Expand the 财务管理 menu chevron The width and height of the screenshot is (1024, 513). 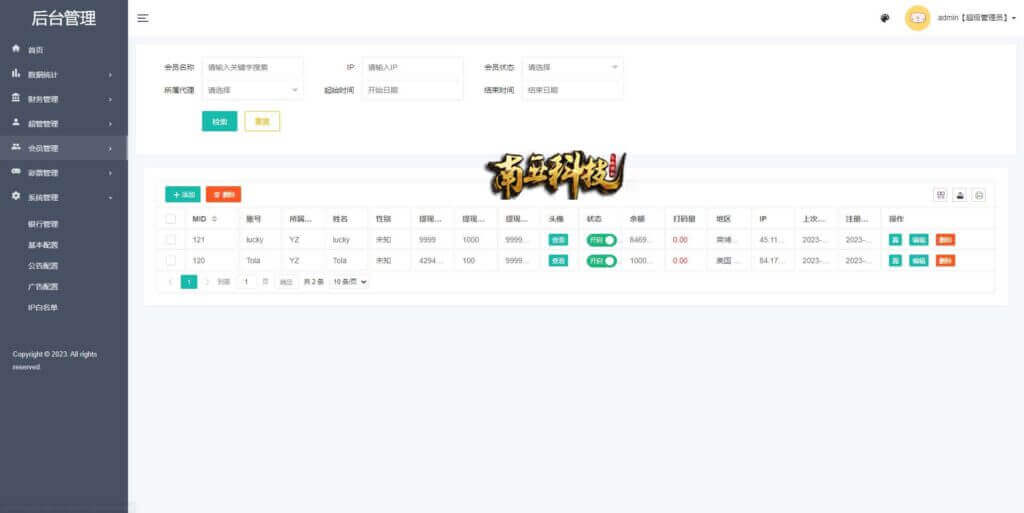pyautogui.click(x=110, y=99)
